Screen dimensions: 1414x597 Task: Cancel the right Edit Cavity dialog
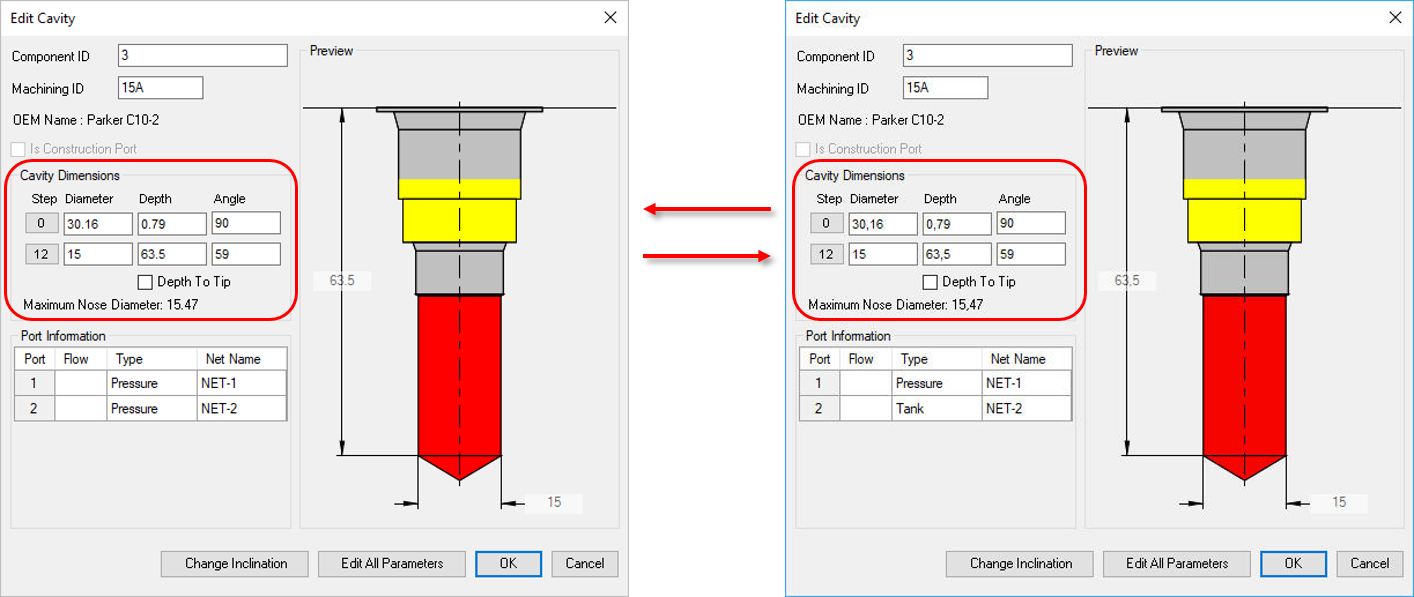point(1370,564)
